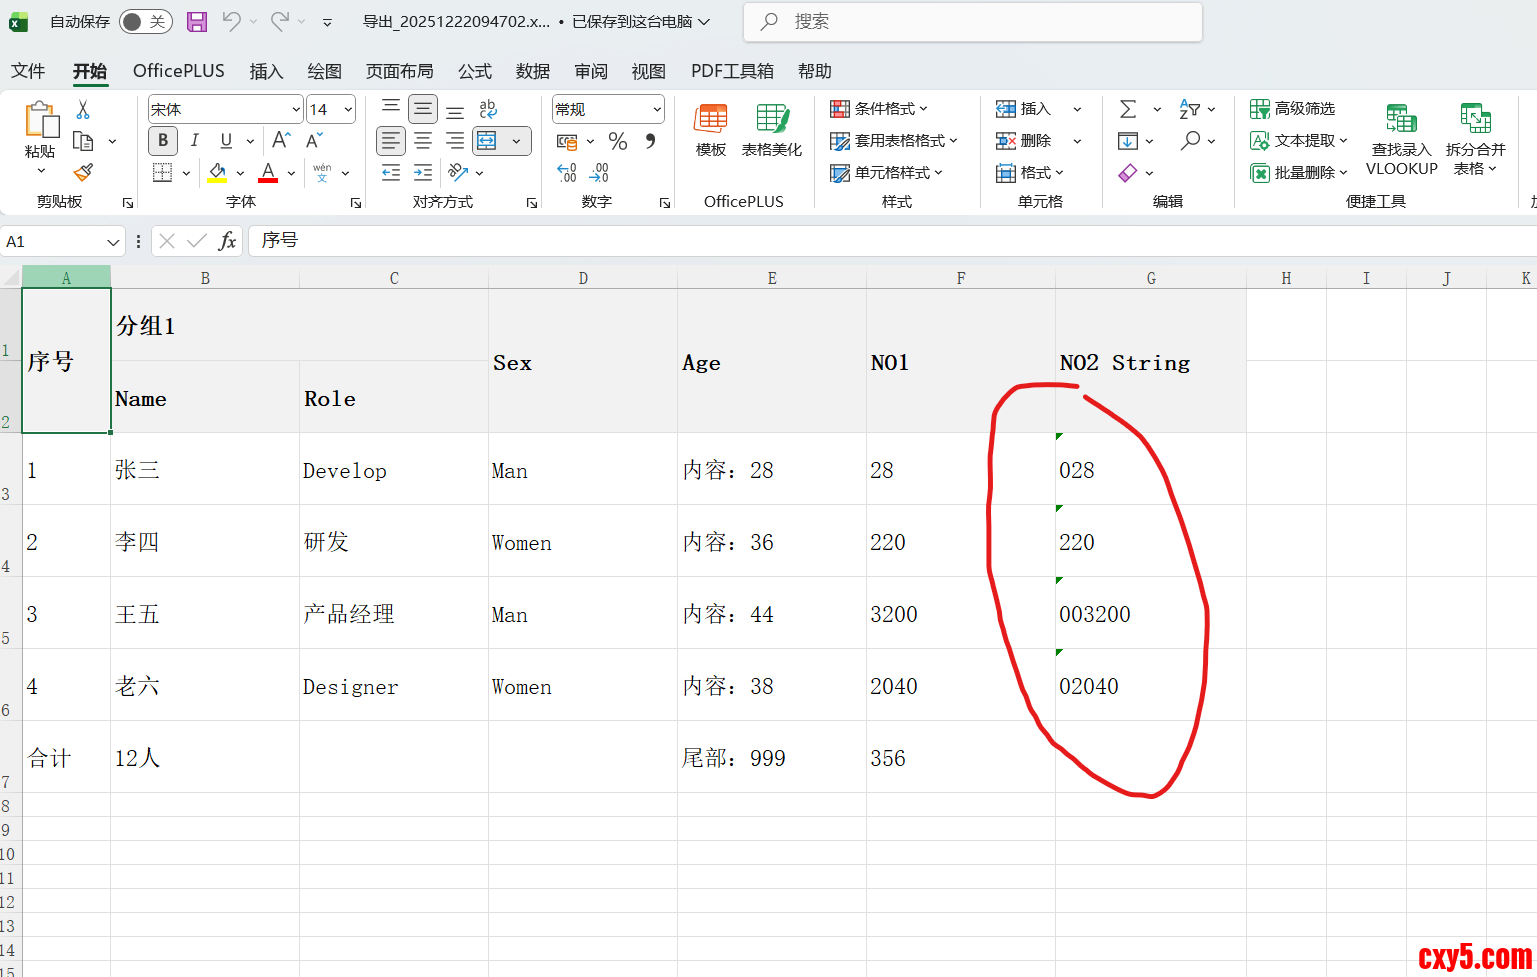Image resolution: width=1537 pixels, height=977 pixels.
Task: Click the percent style icon
Action: (618, 141)
